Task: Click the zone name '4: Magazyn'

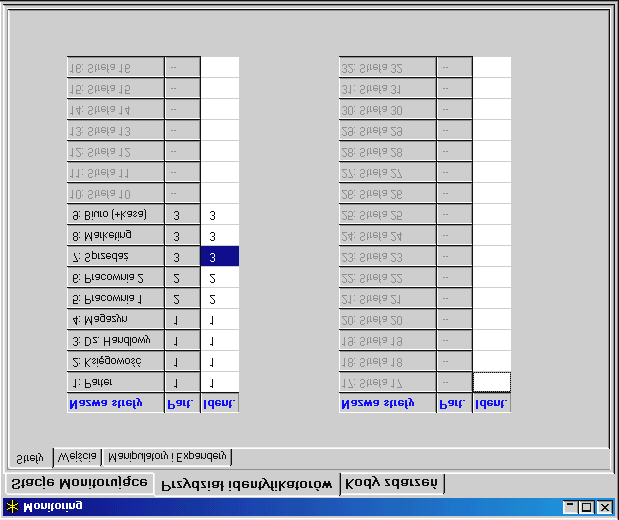Action: point(116,320)
